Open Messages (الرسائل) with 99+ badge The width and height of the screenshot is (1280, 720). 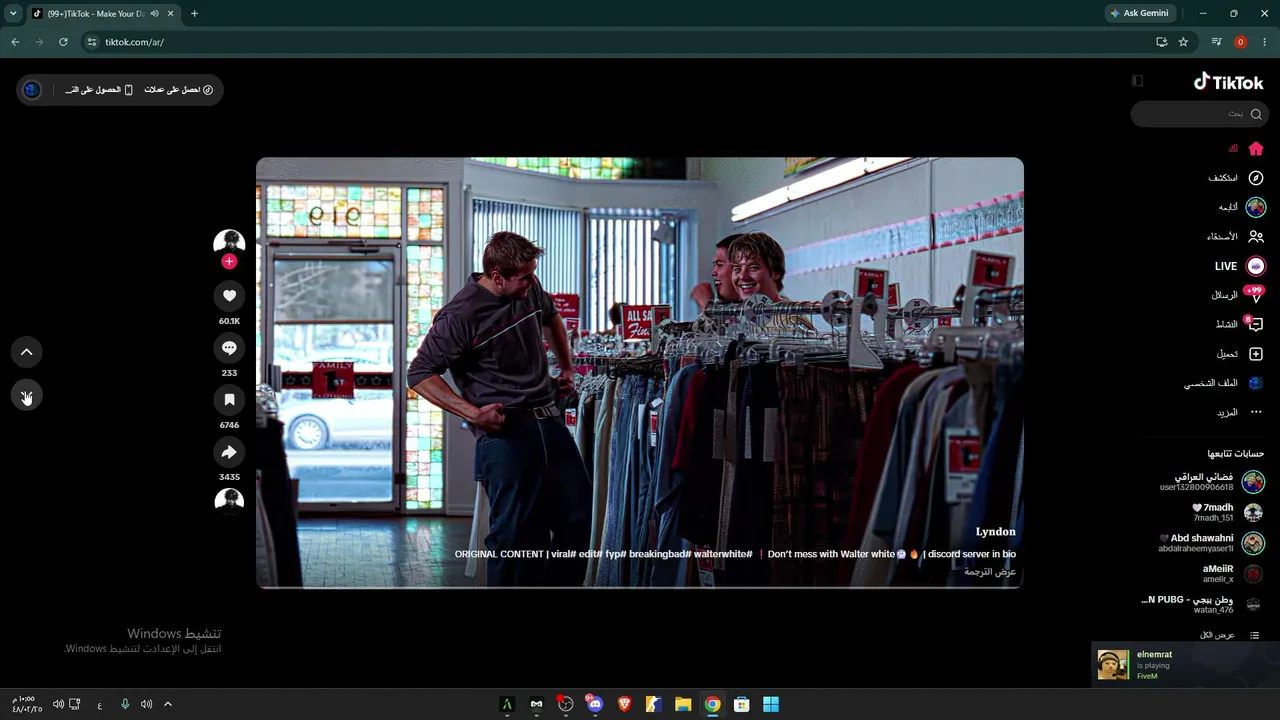pyautogui.click(x=1238, y=295)
